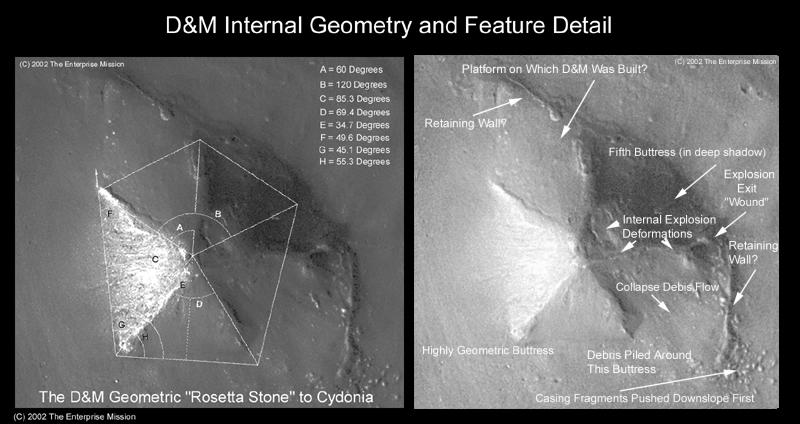Viewport: 800px width, 424px height.
Task: Select the 'Fifth Buttress (in deep shadow)' annotation
Action: (686, 152)
